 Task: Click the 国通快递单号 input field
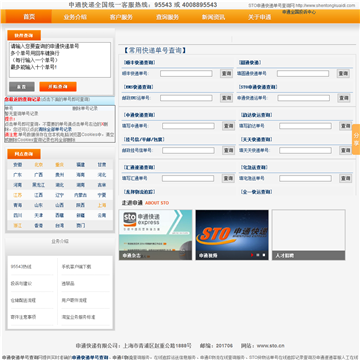pyautogui.click(x=303, y=73)
